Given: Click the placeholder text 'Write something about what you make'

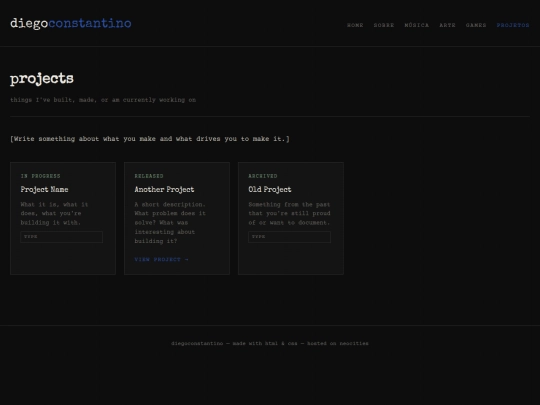Looking at the screenshot, I should click(x=150, y=139).
